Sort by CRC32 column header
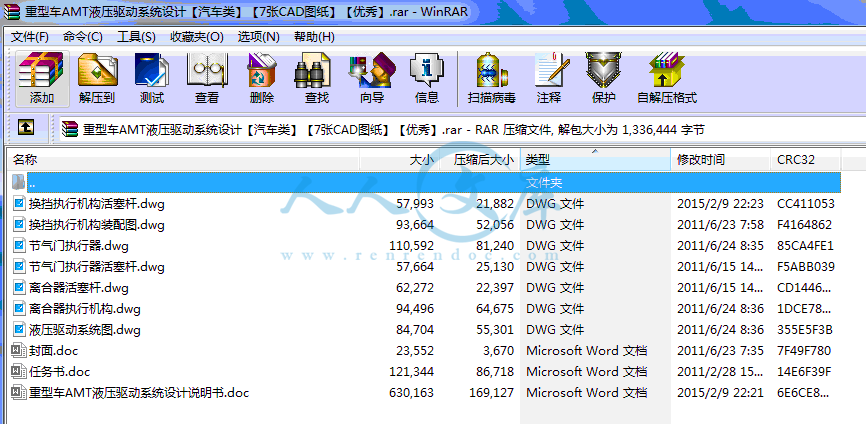 click(806, 160)
